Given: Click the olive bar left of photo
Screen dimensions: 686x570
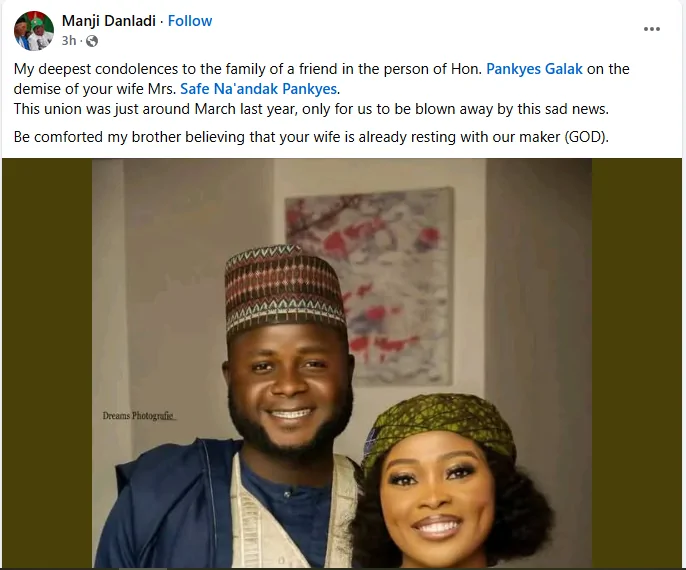Looking at the screenshot, I should [x=47, y=363].
